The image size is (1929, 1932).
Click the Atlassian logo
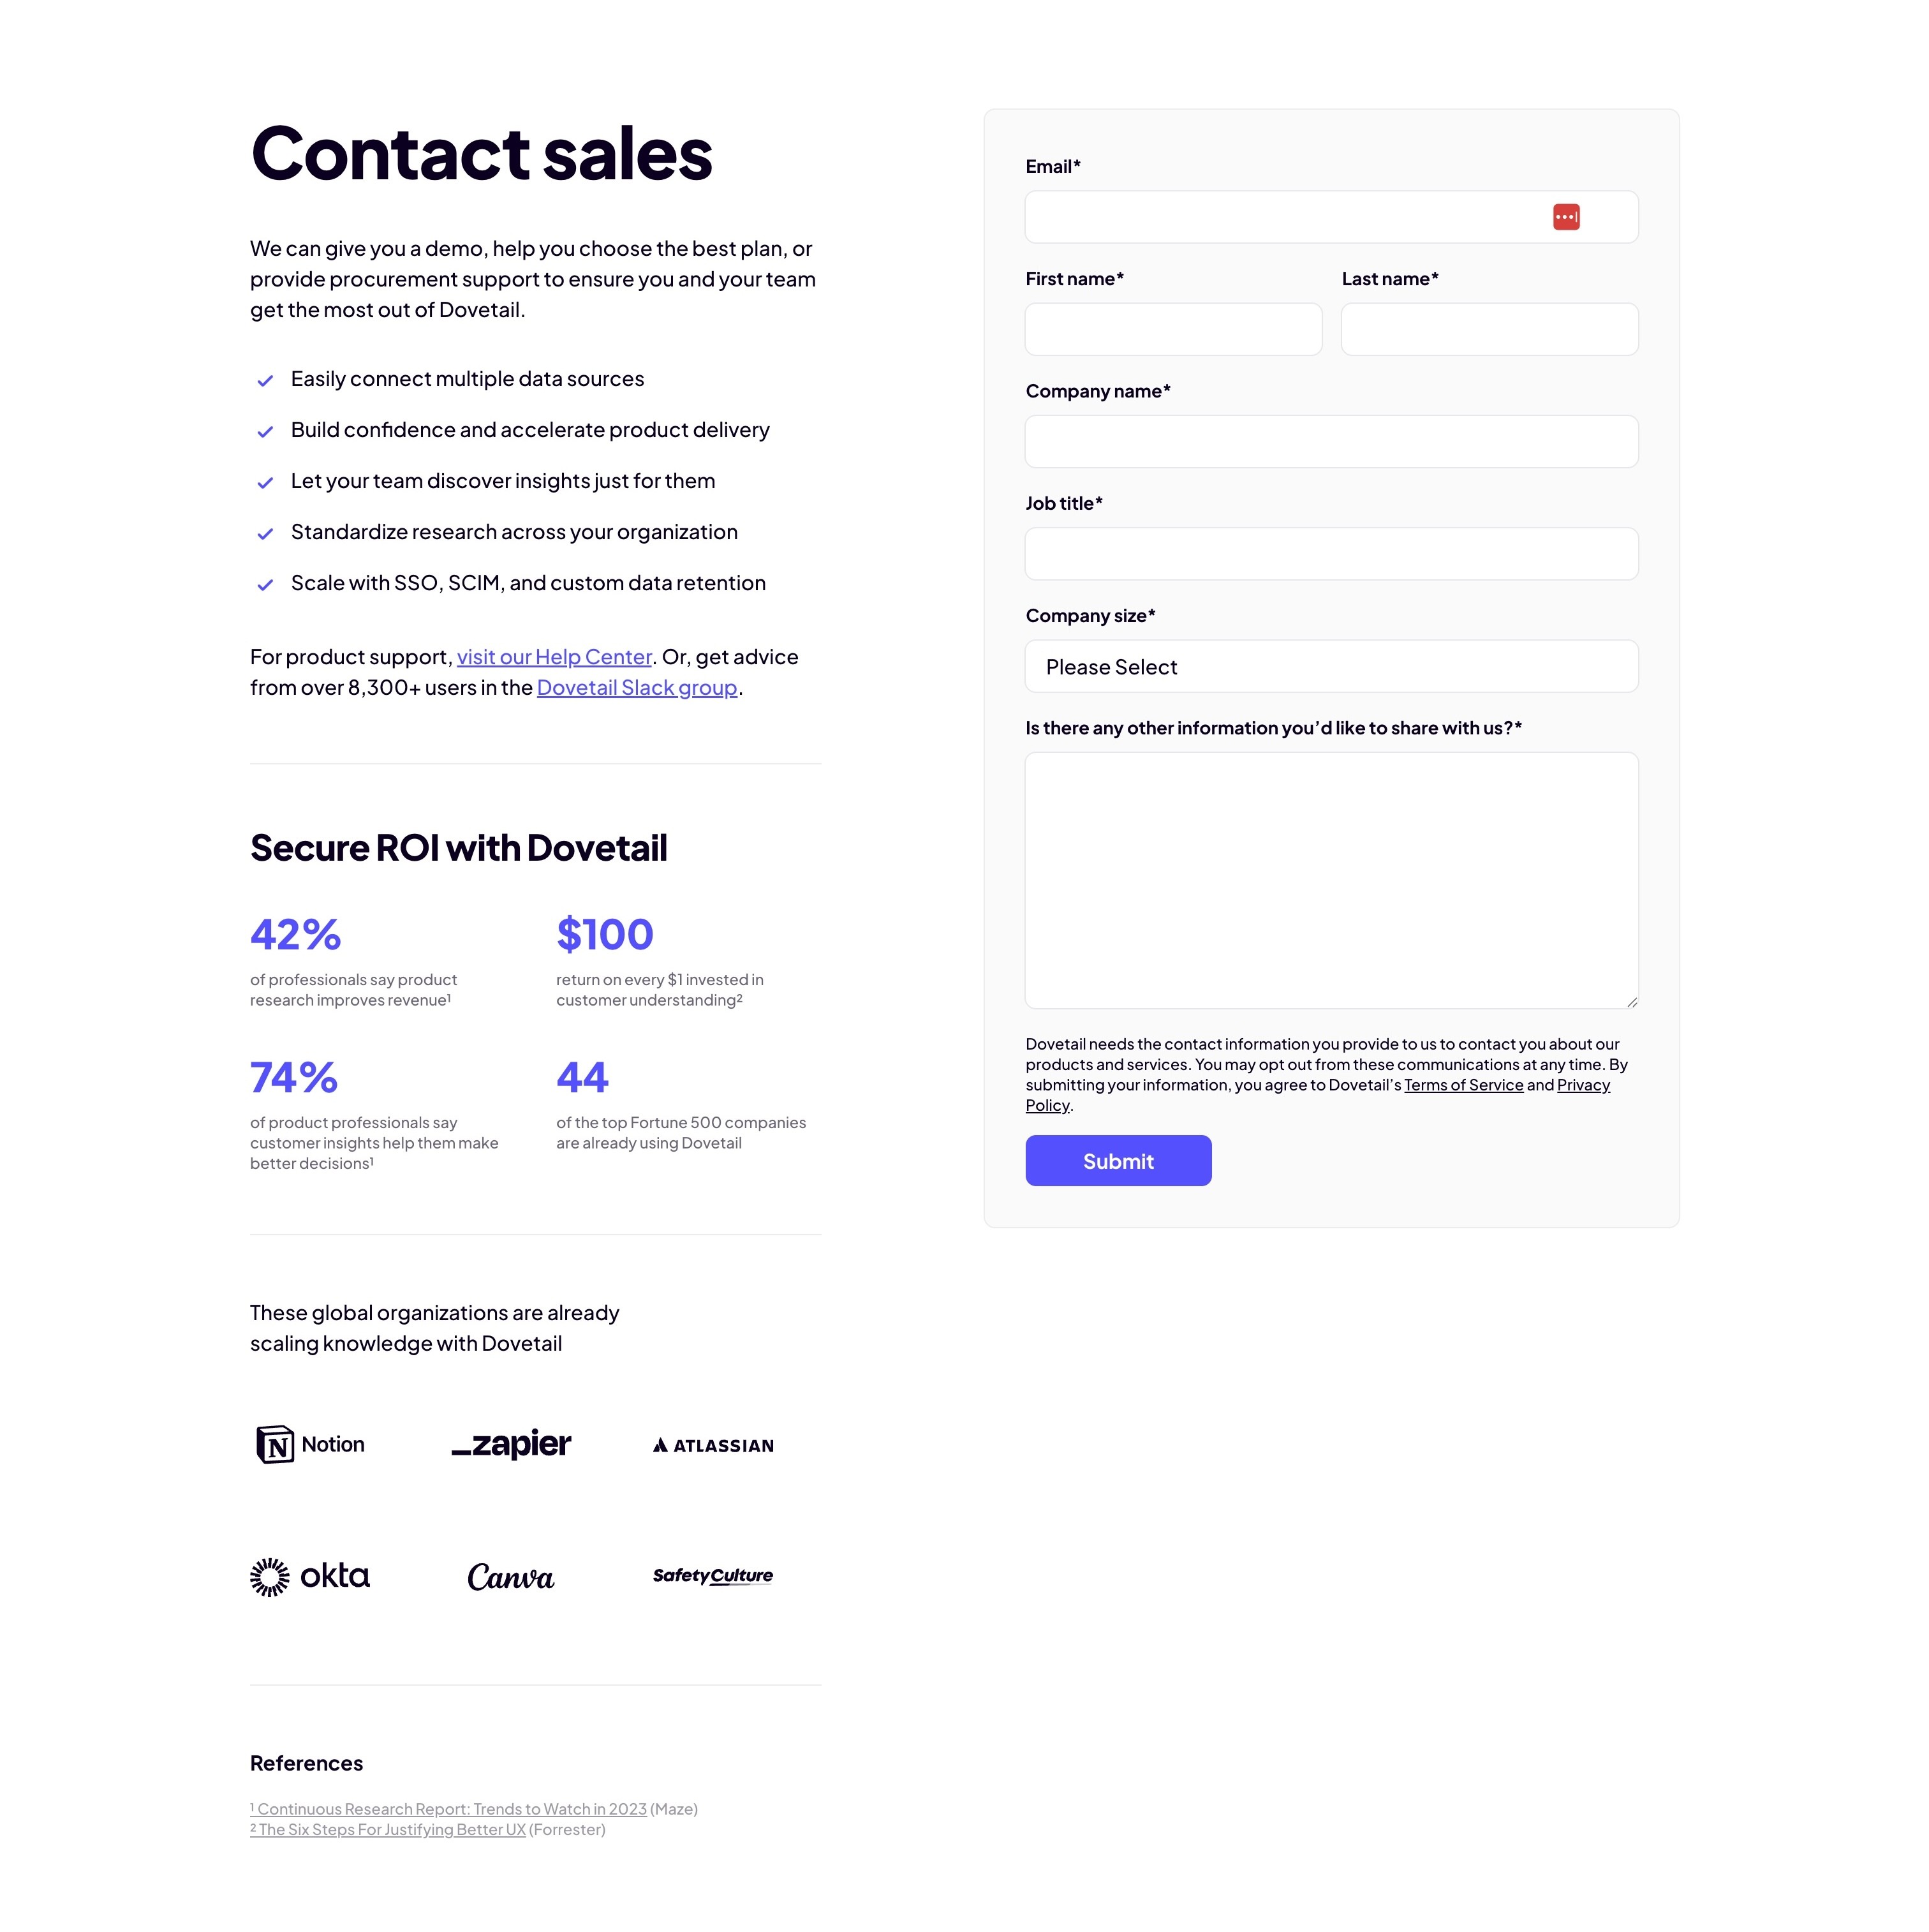coord(713,1445)
